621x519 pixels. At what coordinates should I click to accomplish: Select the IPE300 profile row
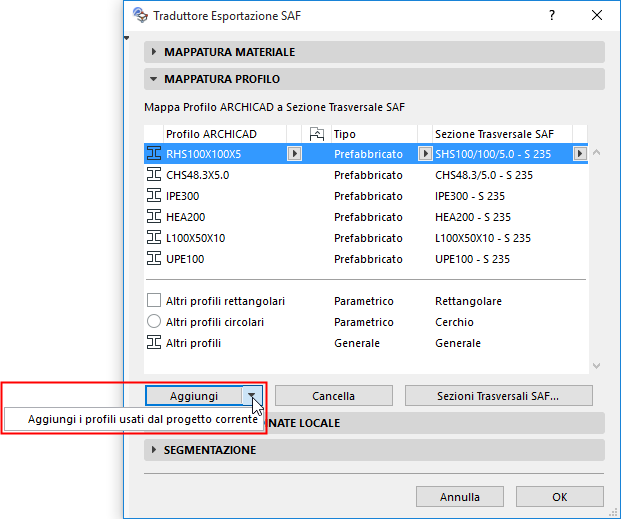[366, 196]
